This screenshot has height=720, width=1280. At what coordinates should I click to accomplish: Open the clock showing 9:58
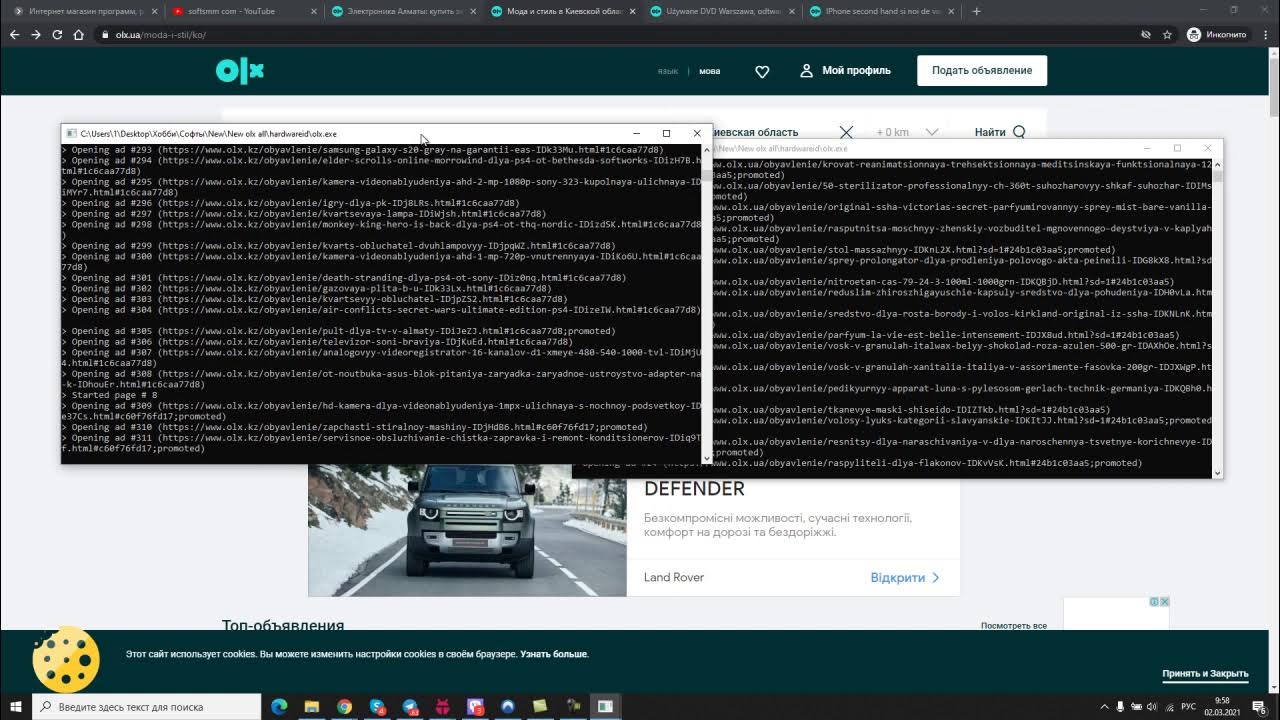click(x=1222, y=706)
